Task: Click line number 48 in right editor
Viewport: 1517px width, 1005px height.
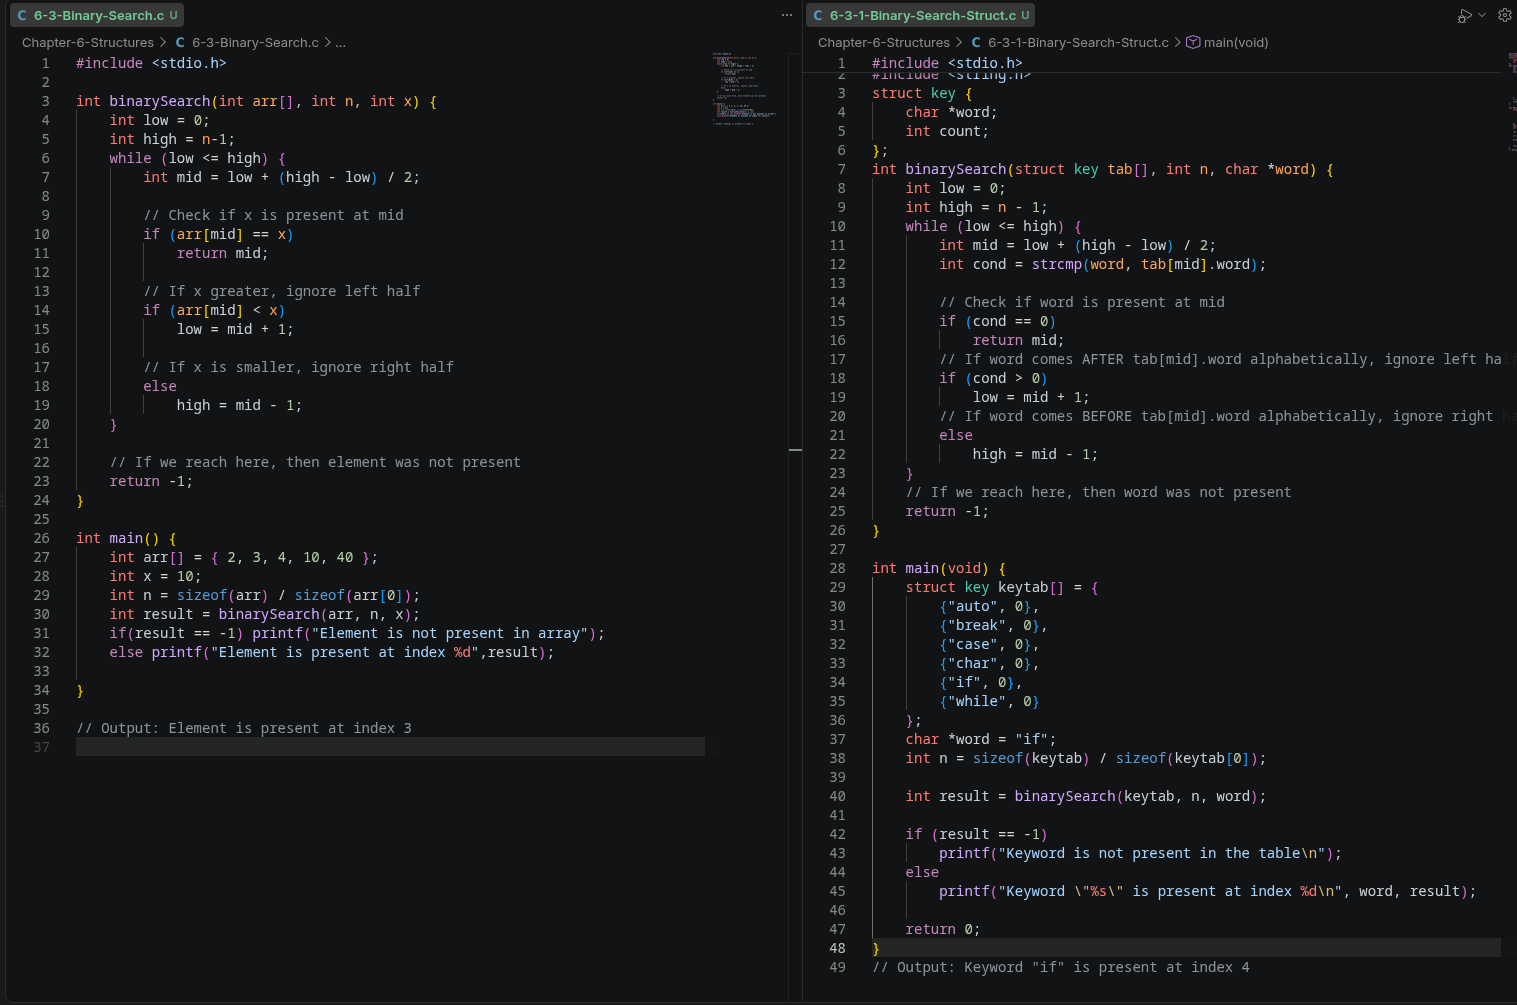Action: pos(837,948)
